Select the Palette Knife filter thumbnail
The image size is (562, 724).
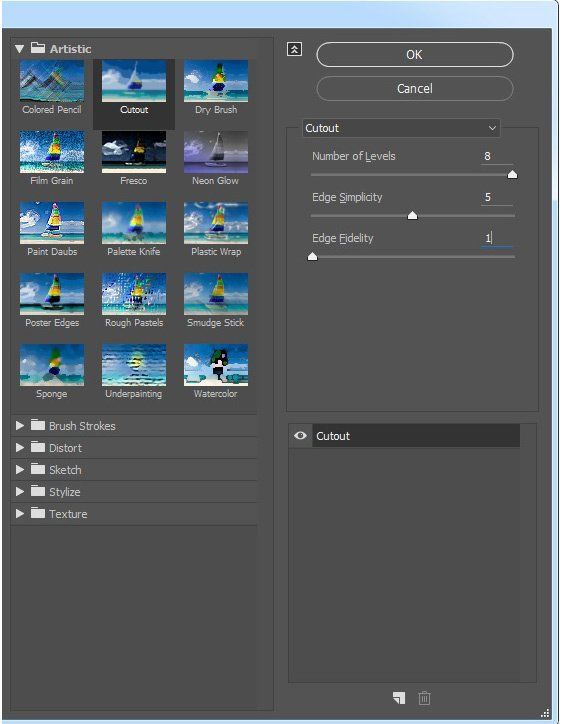[134, 223]
